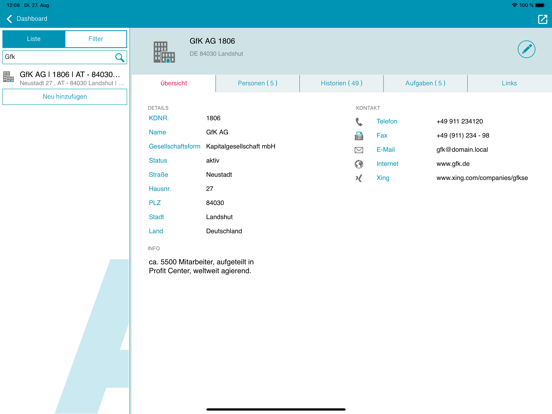The image size is (552, 414).
Task: Open the Aufgaben (5) tab
Action: 425,83
